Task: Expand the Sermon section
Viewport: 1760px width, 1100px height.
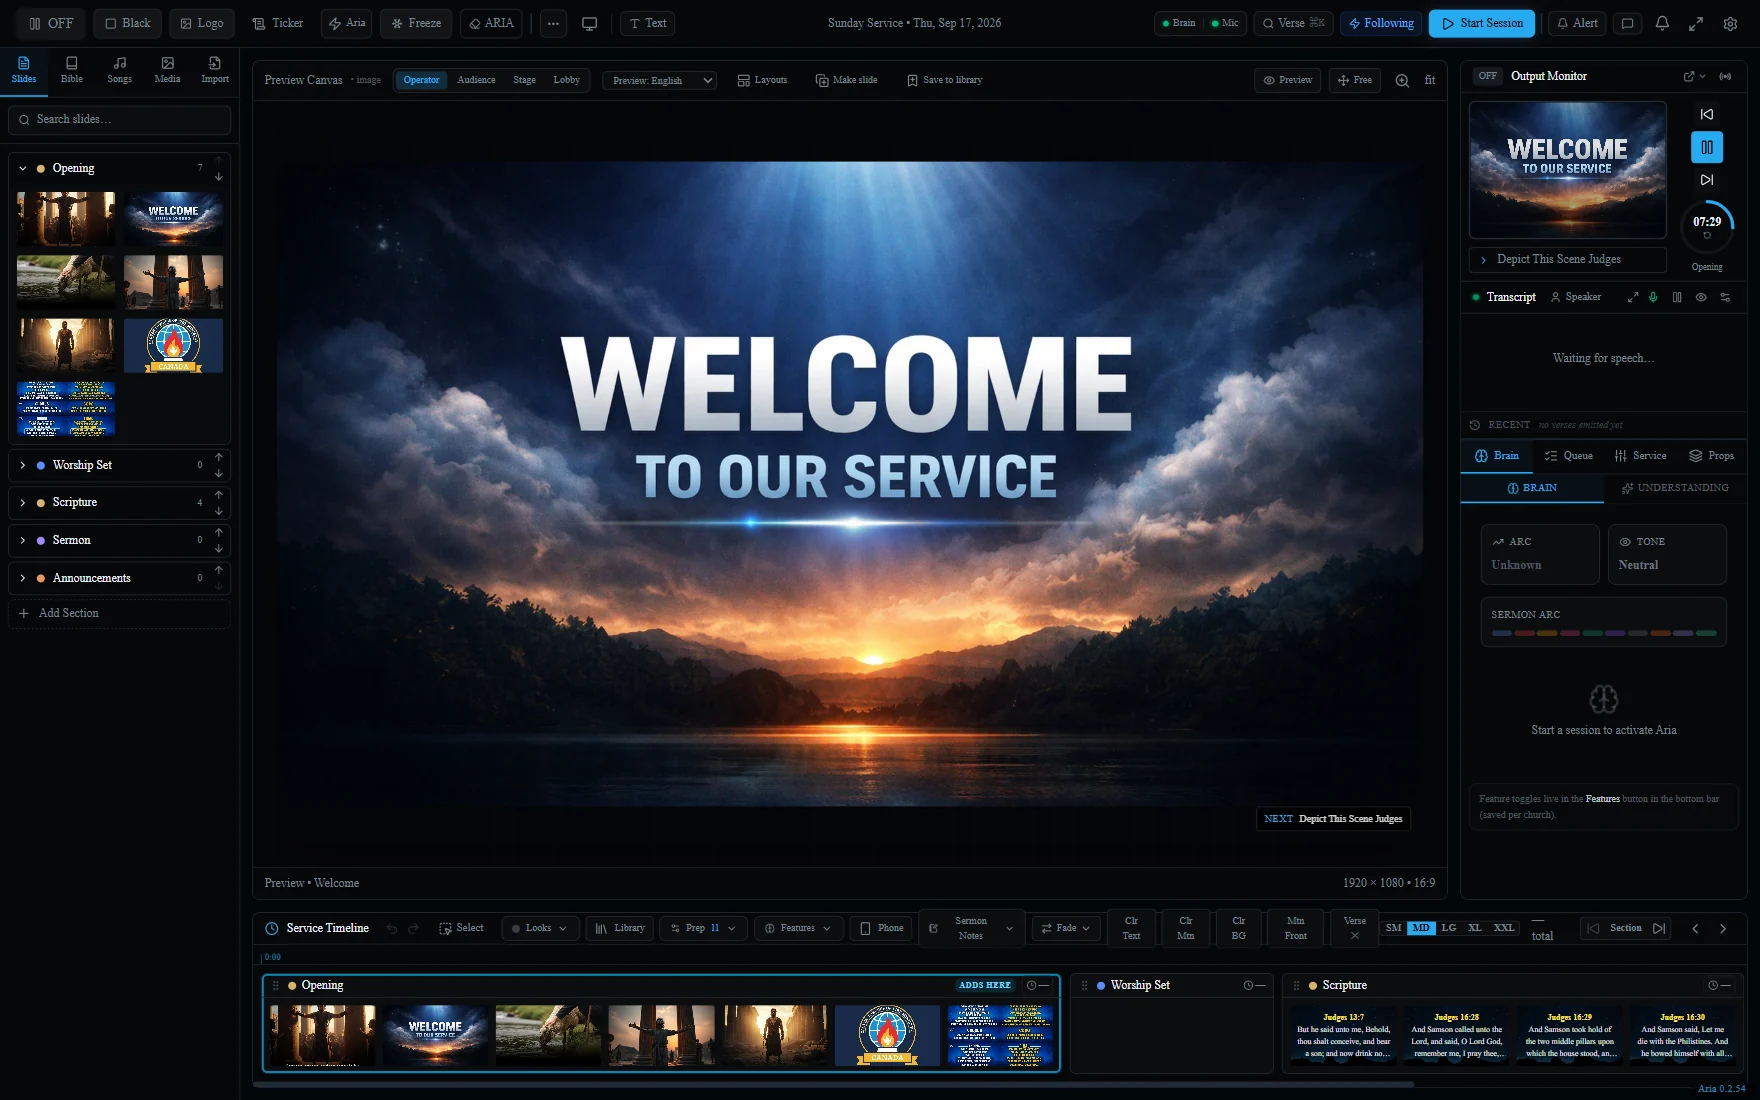Action: click(x=23, y=541)
